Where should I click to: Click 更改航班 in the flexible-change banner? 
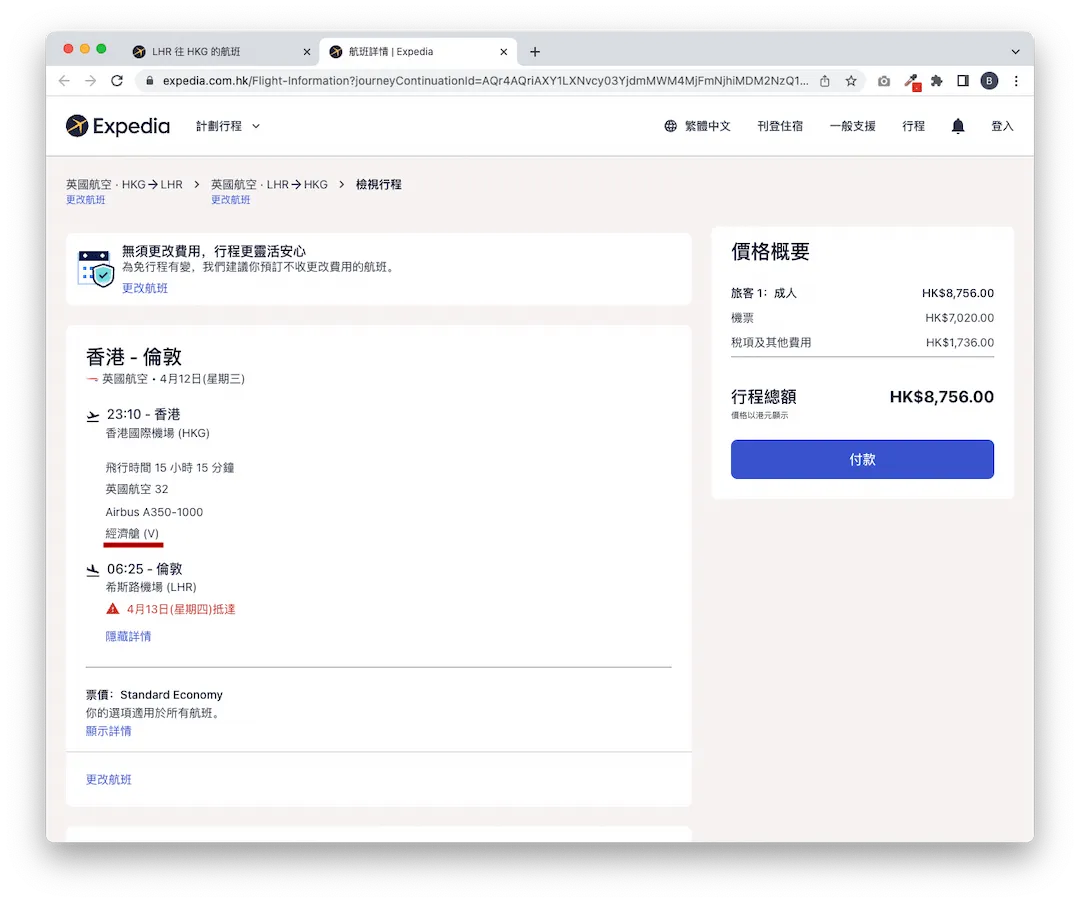(x=145, y=288)
